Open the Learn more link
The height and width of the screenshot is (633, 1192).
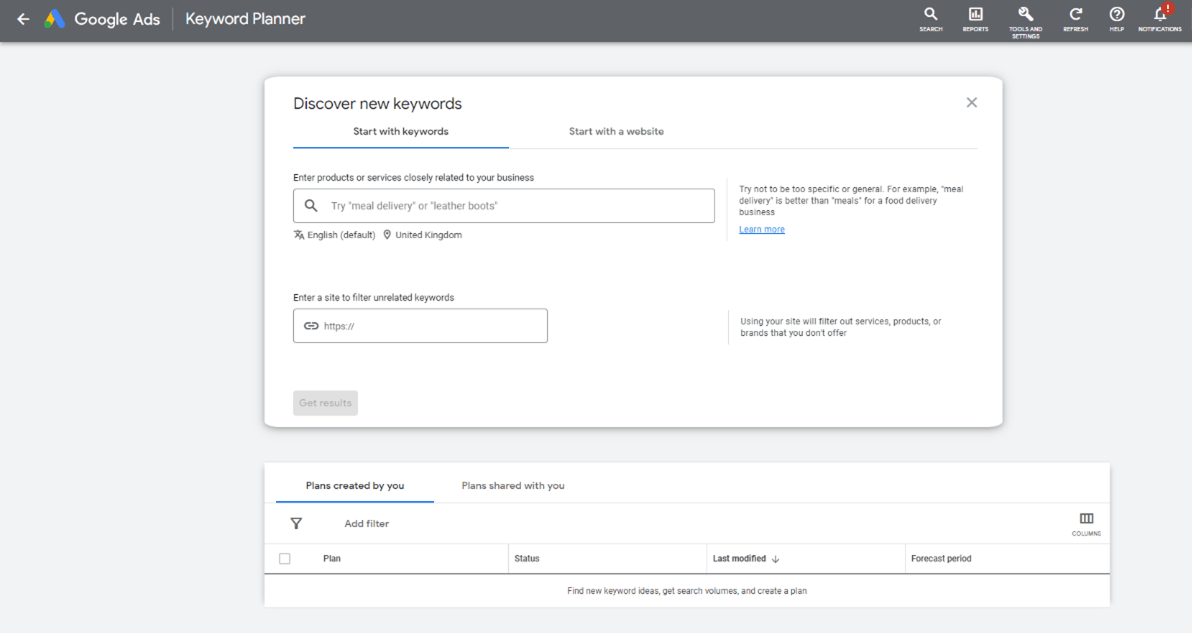pos(762,229)
